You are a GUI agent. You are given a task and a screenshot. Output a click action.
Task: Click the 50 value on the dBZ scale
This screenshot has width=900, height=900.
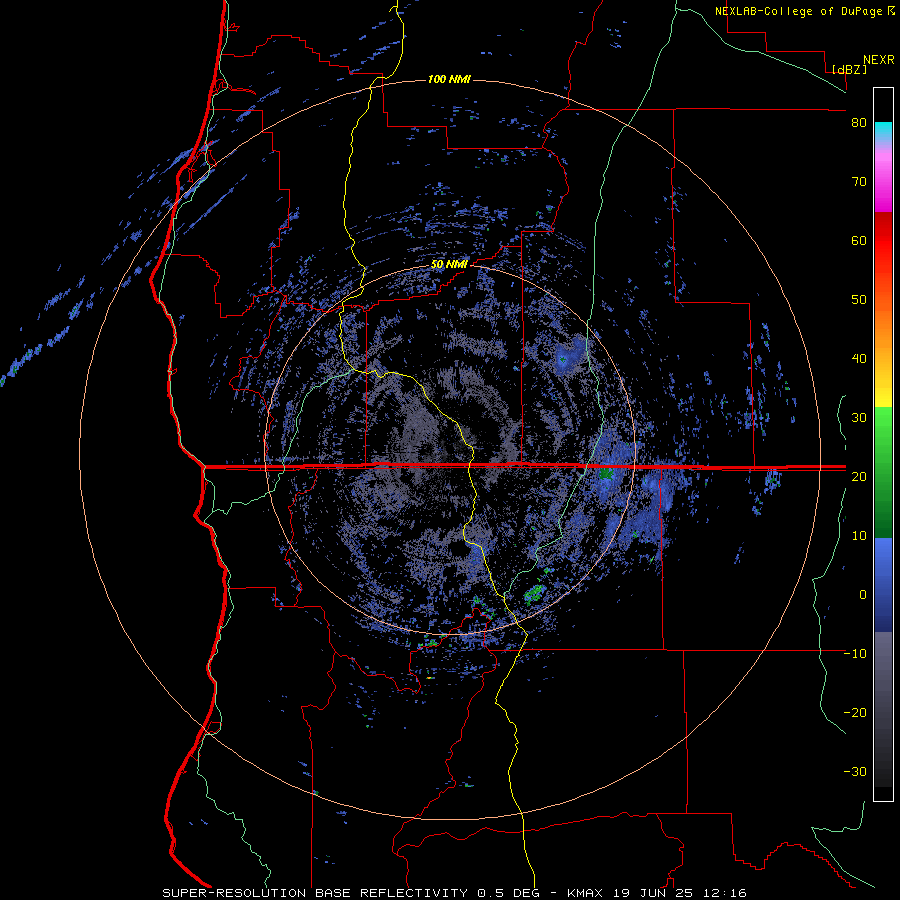[859, 300]
